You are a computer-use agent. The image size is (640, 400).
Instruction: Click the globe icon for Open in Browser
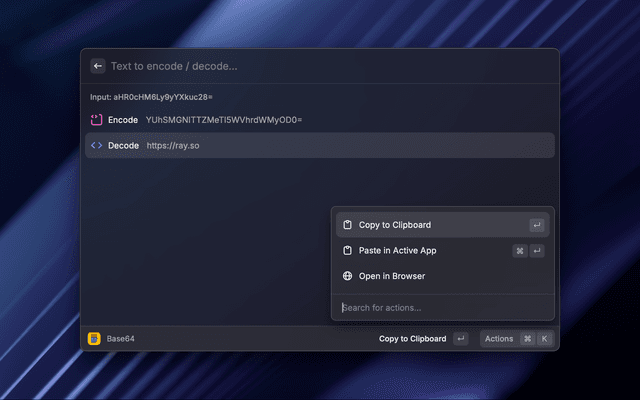pyautogui.click(x=348, y=276)
